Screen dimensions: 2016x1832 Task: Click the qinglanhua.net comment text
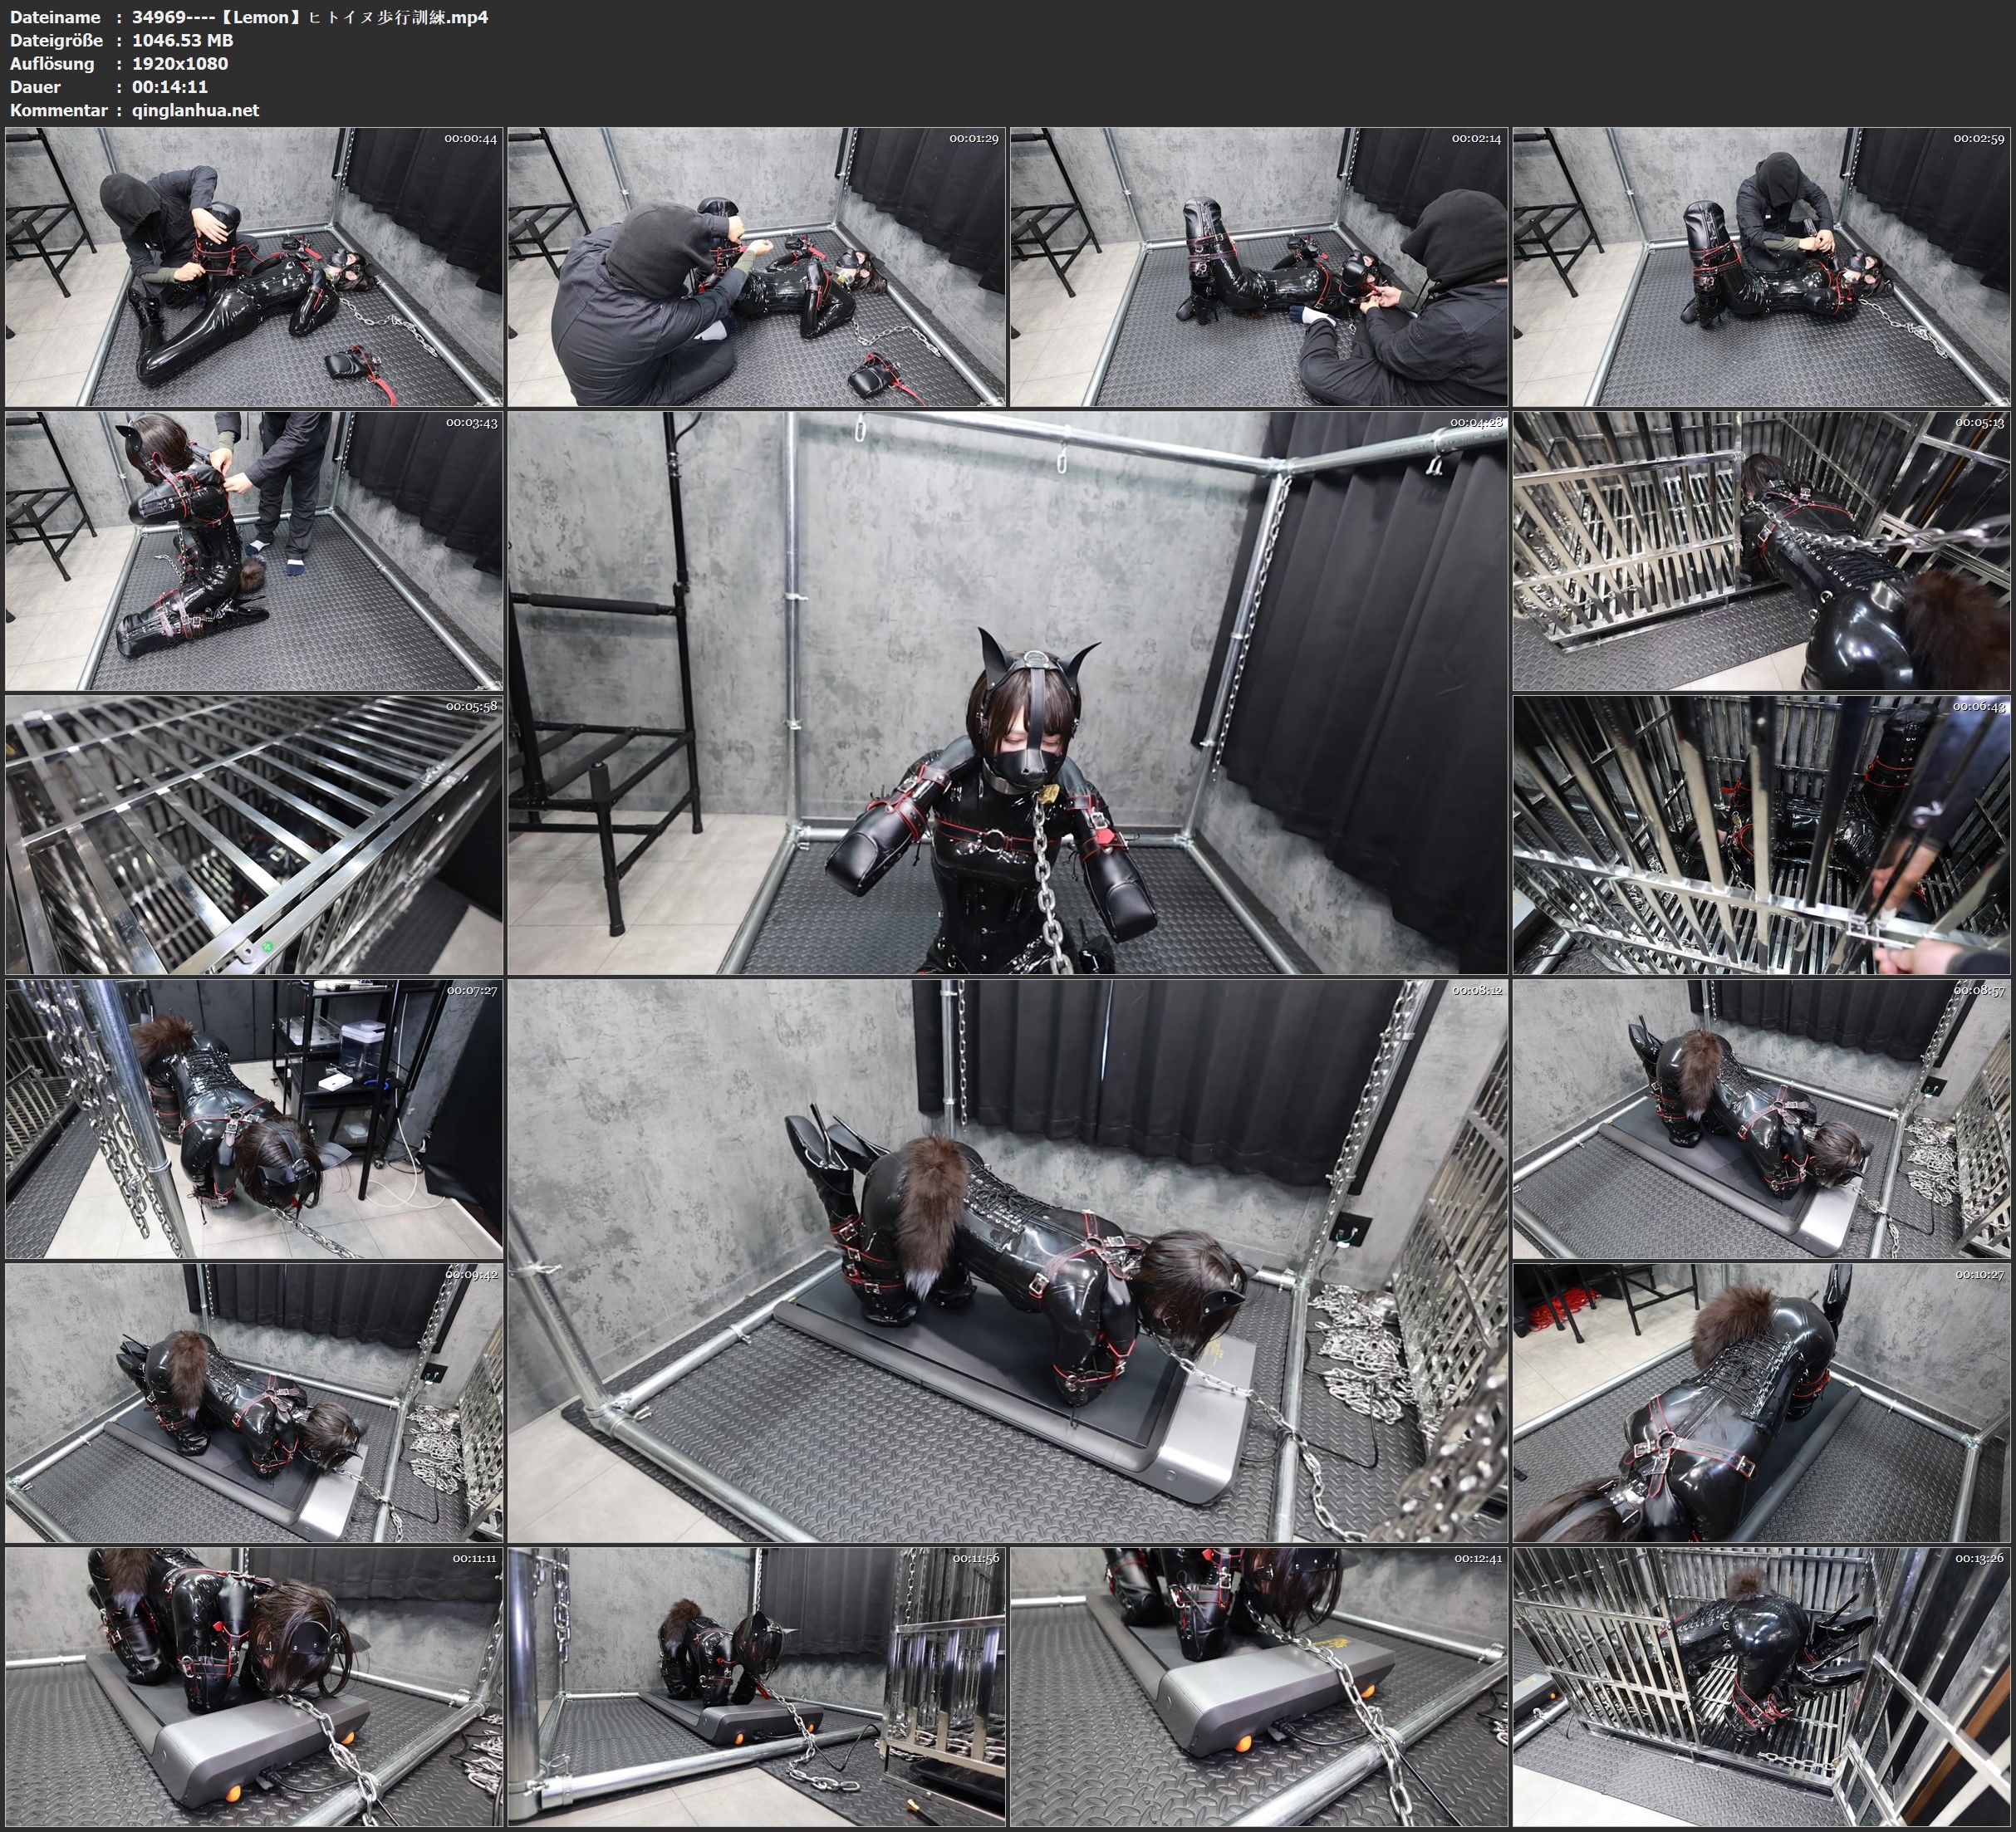[x=195, y=110]
